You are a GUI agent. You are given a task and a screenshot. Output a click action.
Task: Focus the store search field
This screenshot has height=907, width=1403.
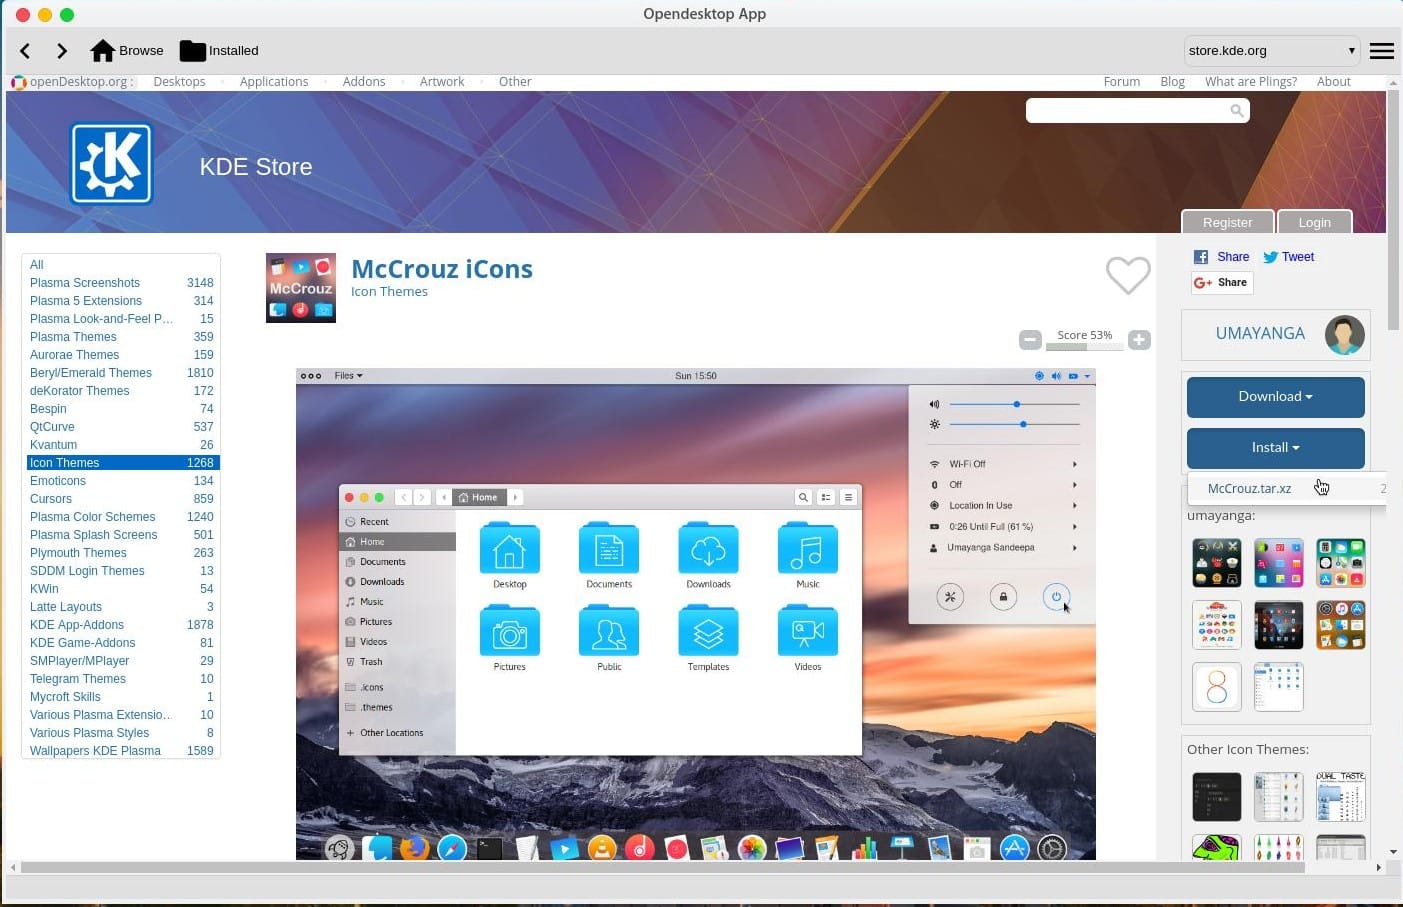click(x=1138, y=111)
